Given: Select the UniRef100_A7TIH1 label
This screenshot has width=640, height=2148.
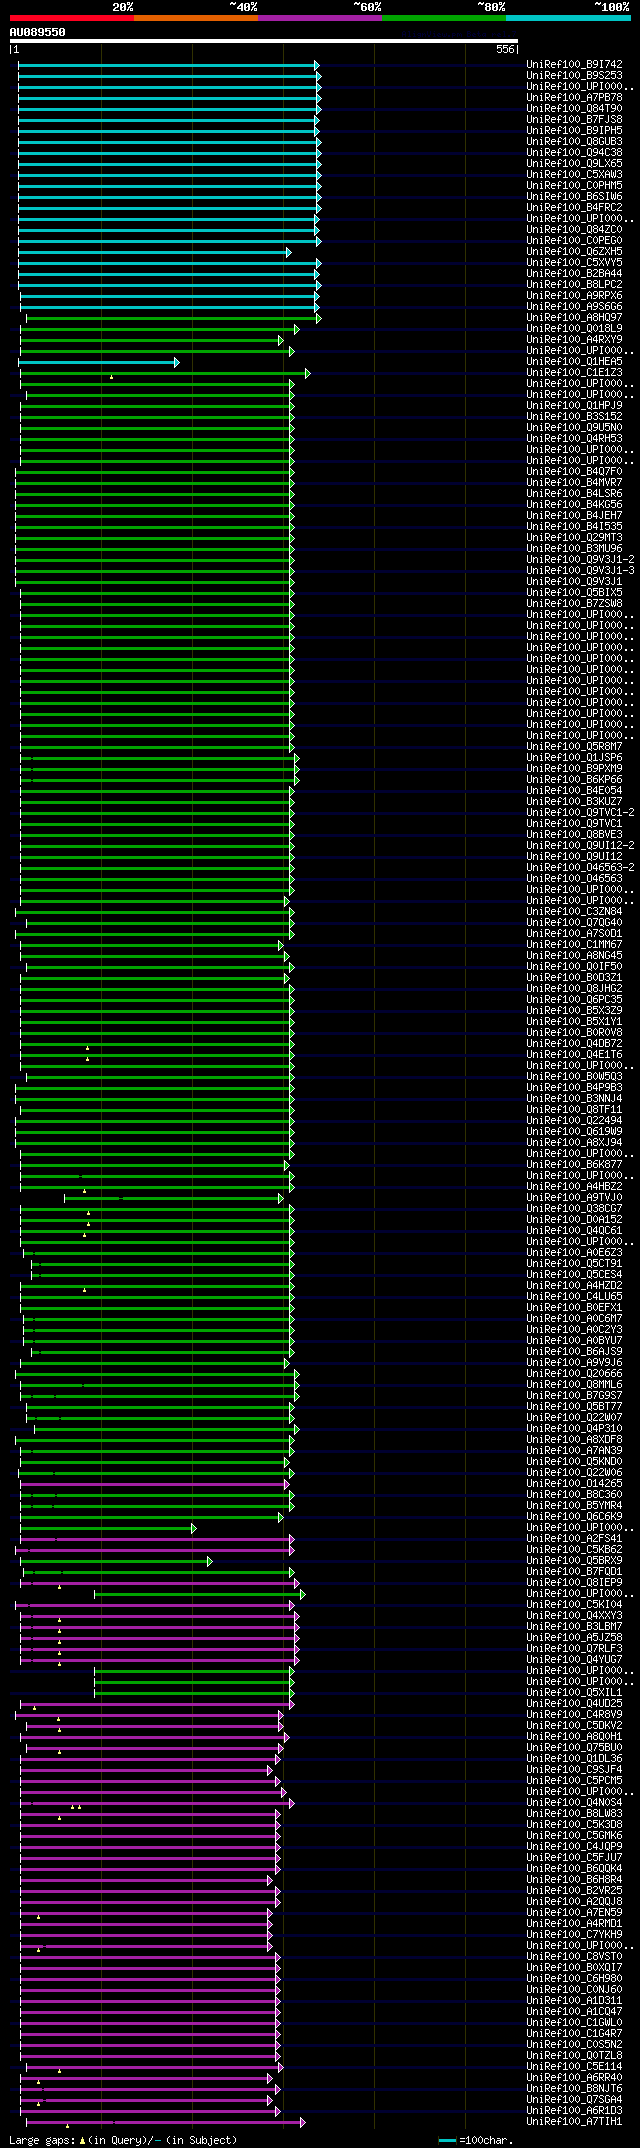Looking at the screenshot, I should [574, 2121].
